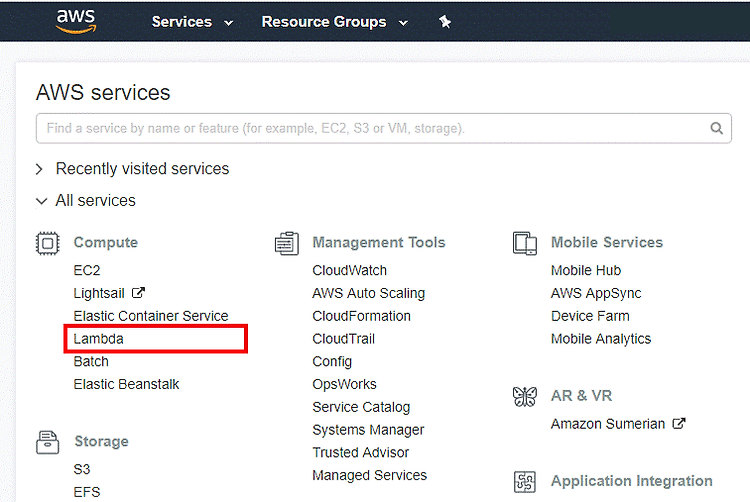Click the AWS logo in header
This screenshot has width=750, height=502.
tap(76, 21)
